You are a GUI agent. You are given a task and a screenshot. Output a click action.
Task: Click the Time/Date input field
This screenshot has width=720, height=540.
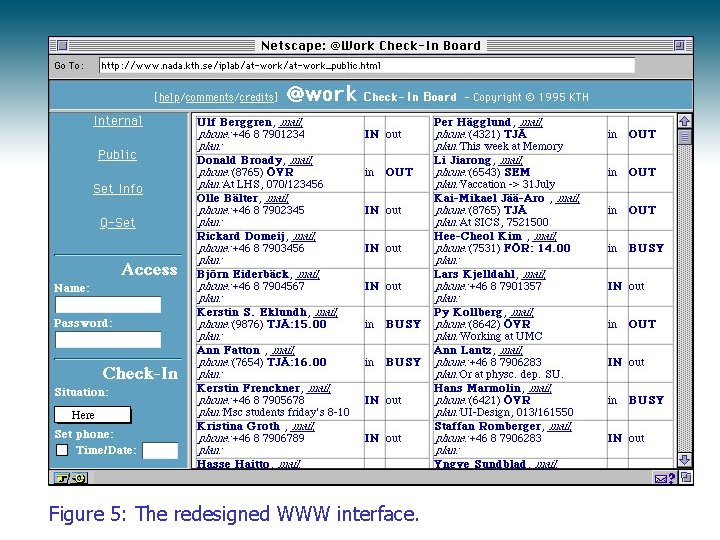[x=160, y=450]
